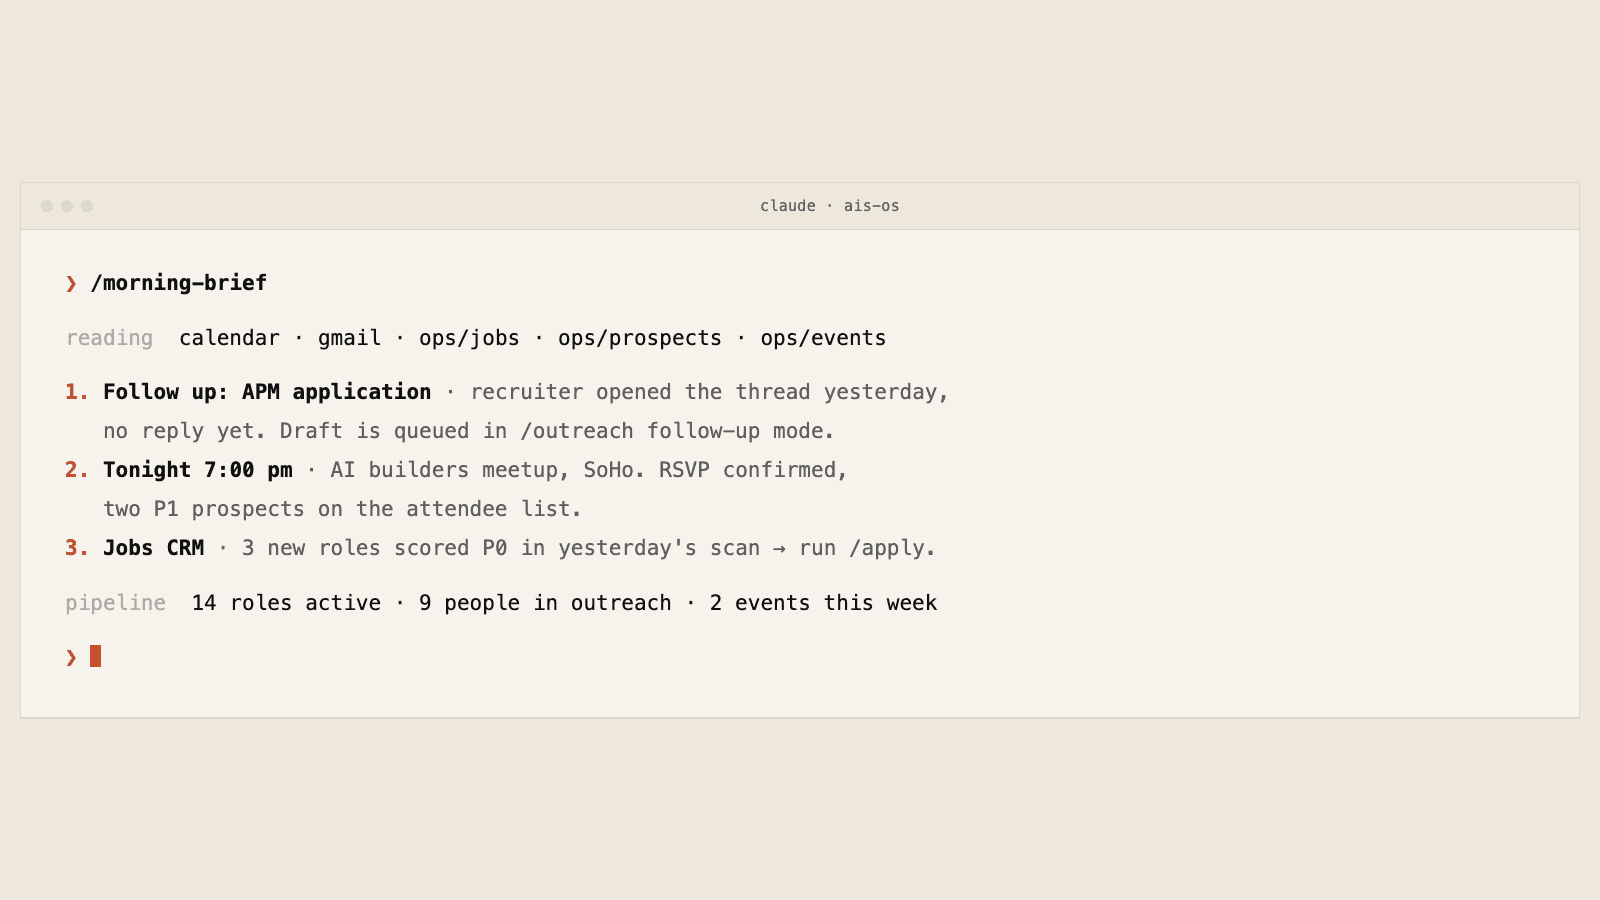Image resolution: width=1600 pixels, height=900 pixels.
Task: Click the 'Follow up: APM application' heading
Action: tap(267, 392)
